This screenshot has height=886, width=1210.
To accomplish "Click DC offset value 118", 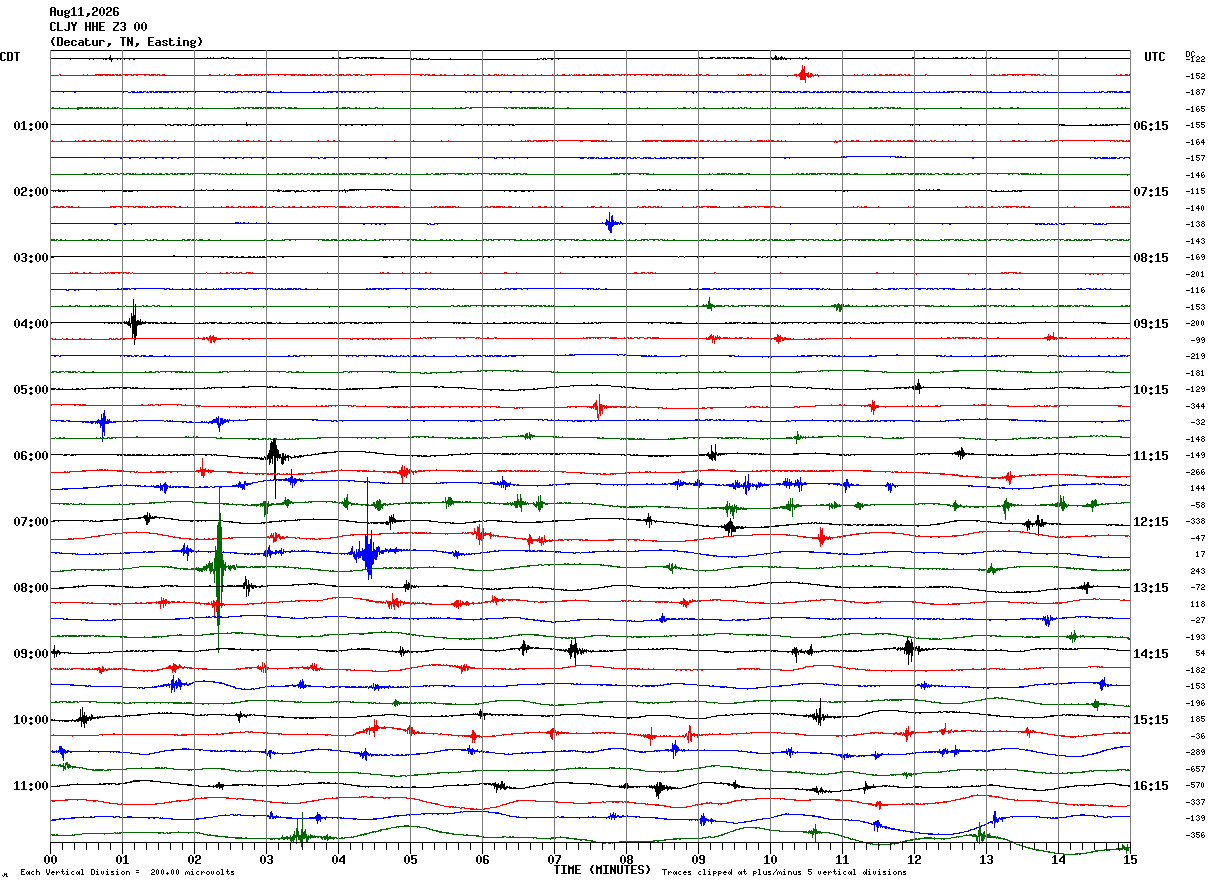I will coord(1197,604).
